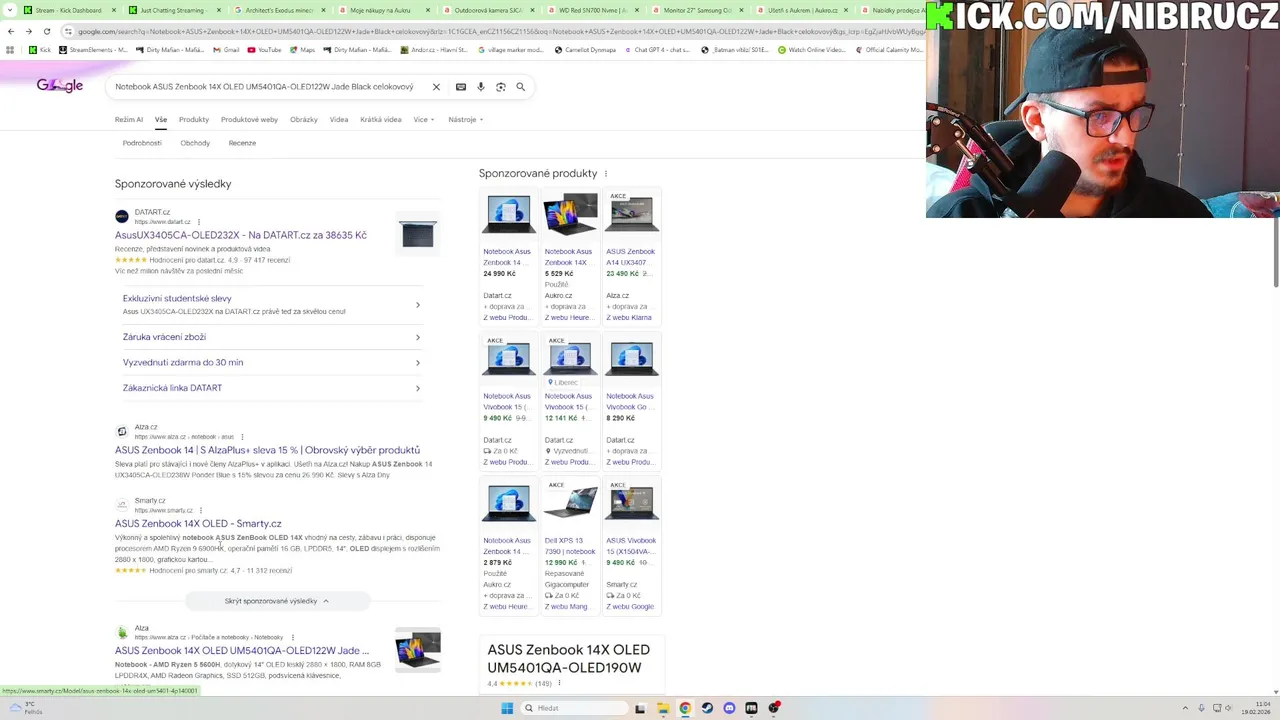Open Maps bookmark

coord(302,49)
